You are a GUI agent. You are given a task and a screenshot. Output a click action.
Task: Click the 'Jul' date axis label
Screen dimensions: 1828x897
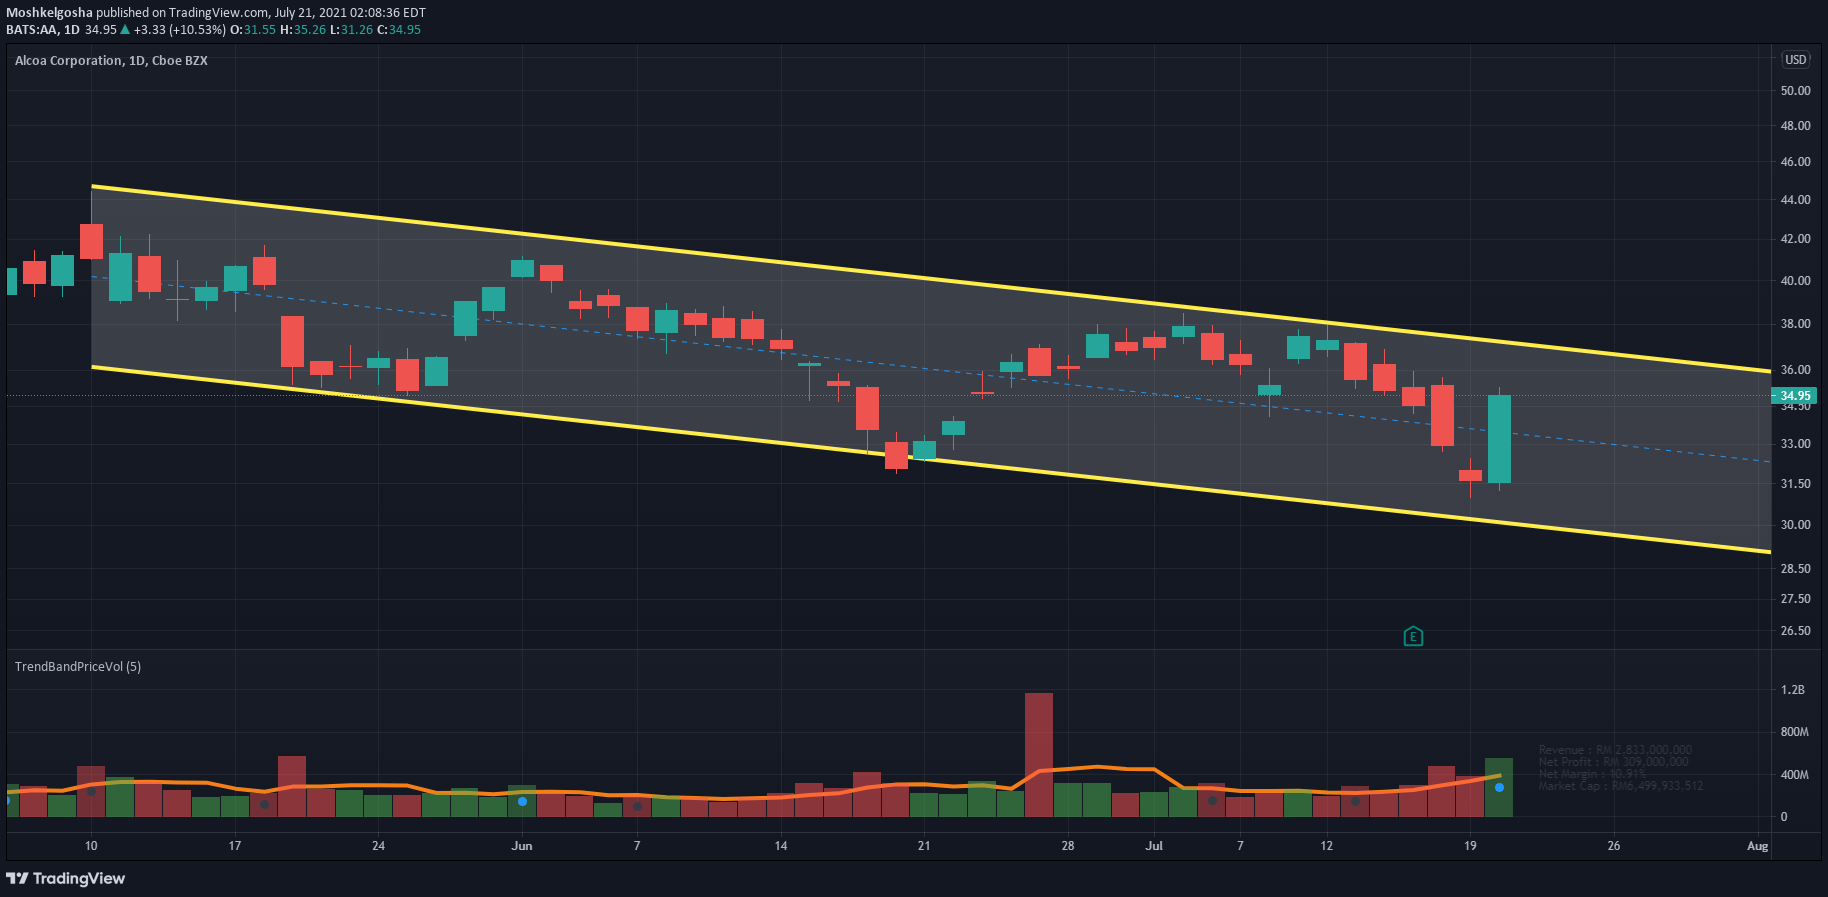[x=1154, y=846]
